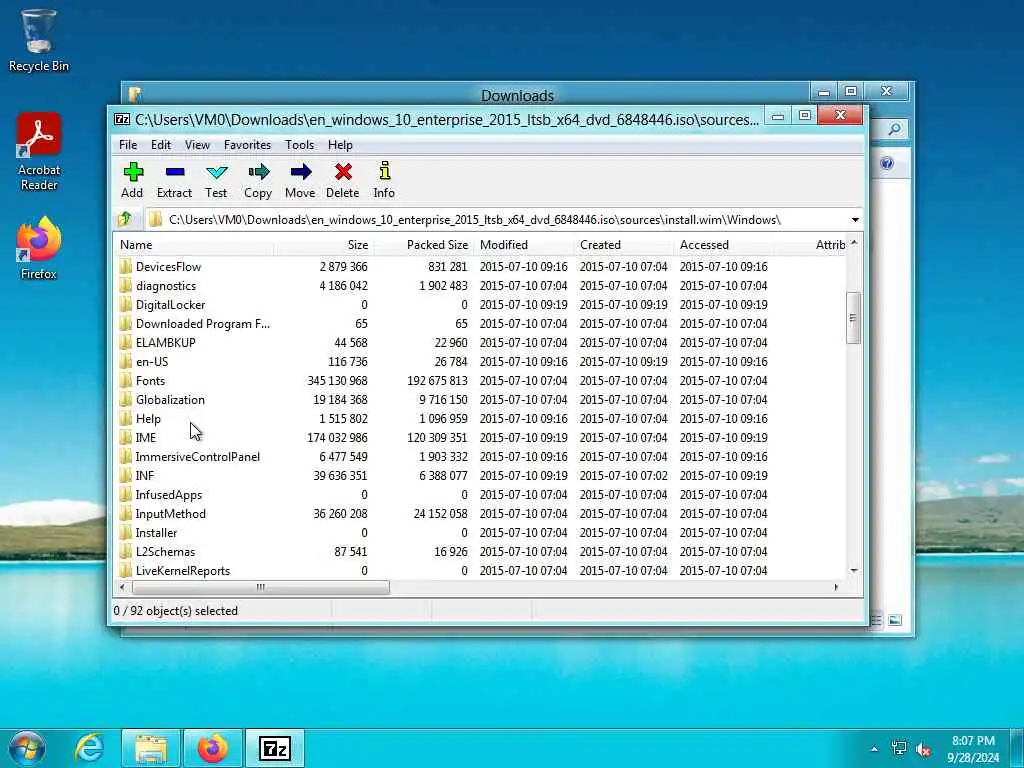This screenshot has width=1024, height=768.
Task: Sort by Modified column header
Action: 524,245
